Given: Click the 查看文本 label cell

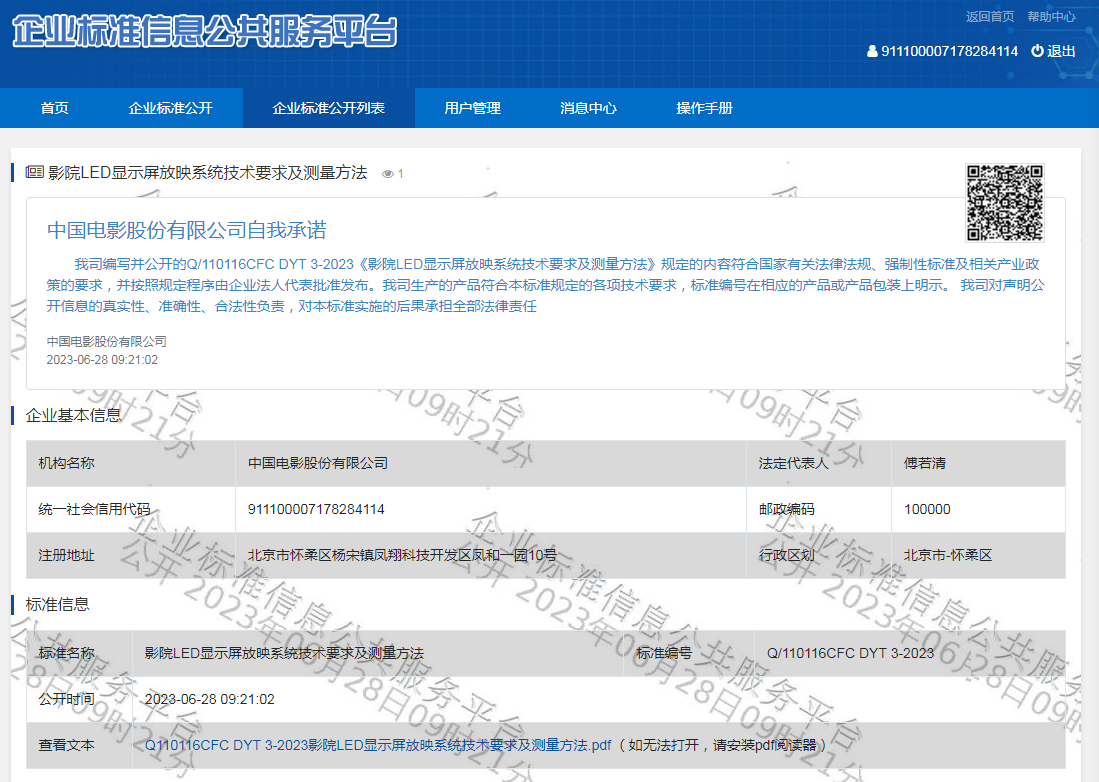Looking at the screenshot, I should point(79,745).
